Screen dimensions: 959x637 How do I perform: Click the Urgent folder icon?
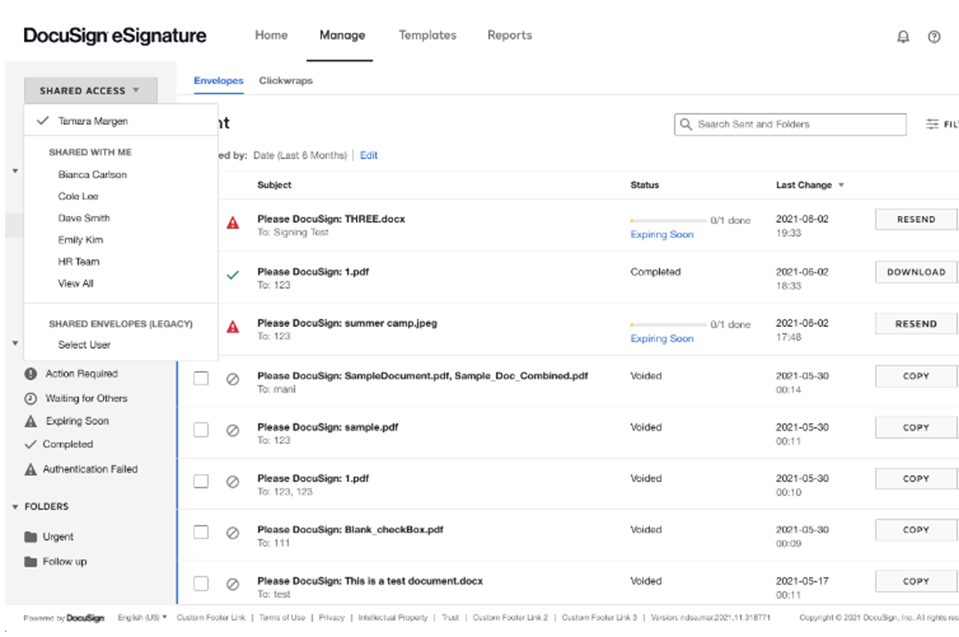point(31,537)
